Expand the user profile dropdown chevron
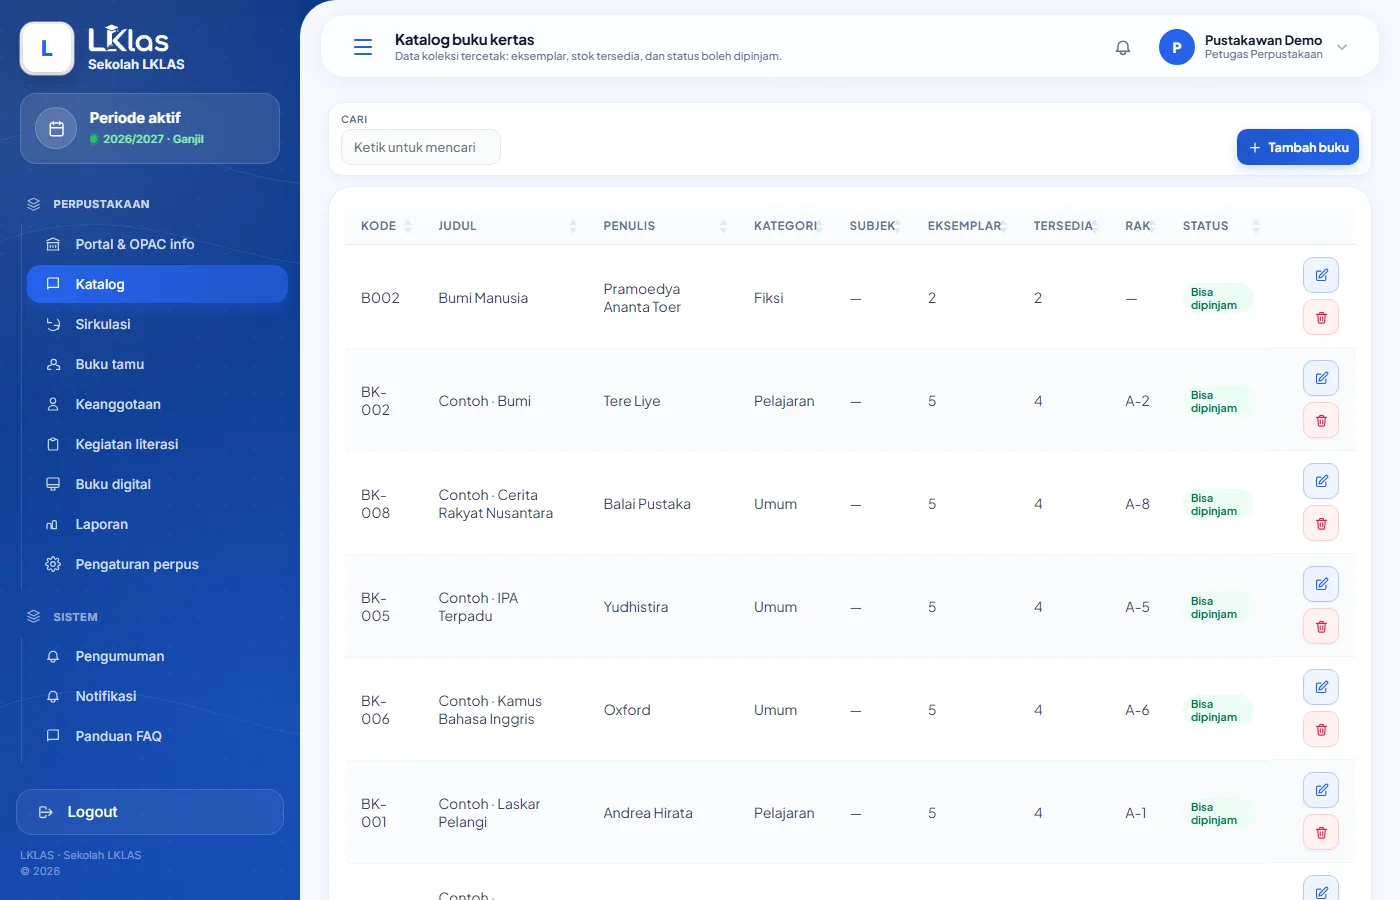Viewport: 1400px width, 900px height. pyautogui.click(x=1342, y=47)
